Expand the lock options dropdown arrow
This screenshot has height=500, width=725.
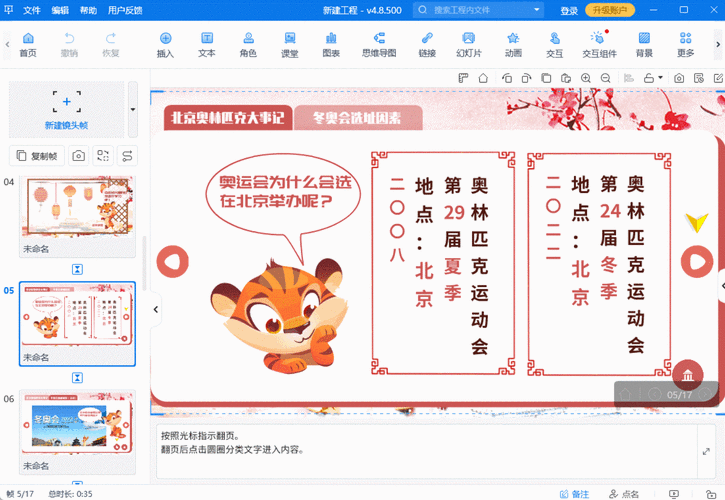660,78
